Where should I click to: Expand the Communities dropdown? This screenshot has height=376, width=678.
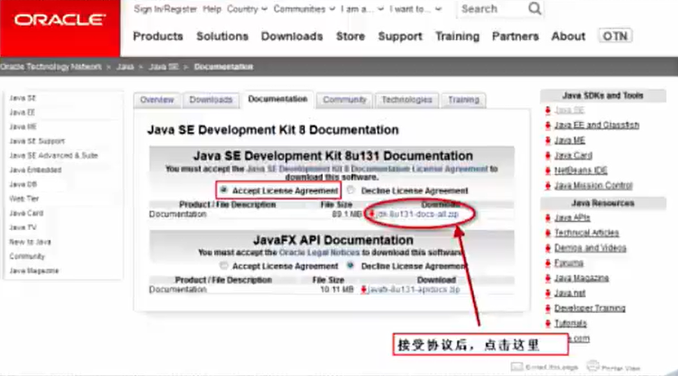[x=304, y=9]
